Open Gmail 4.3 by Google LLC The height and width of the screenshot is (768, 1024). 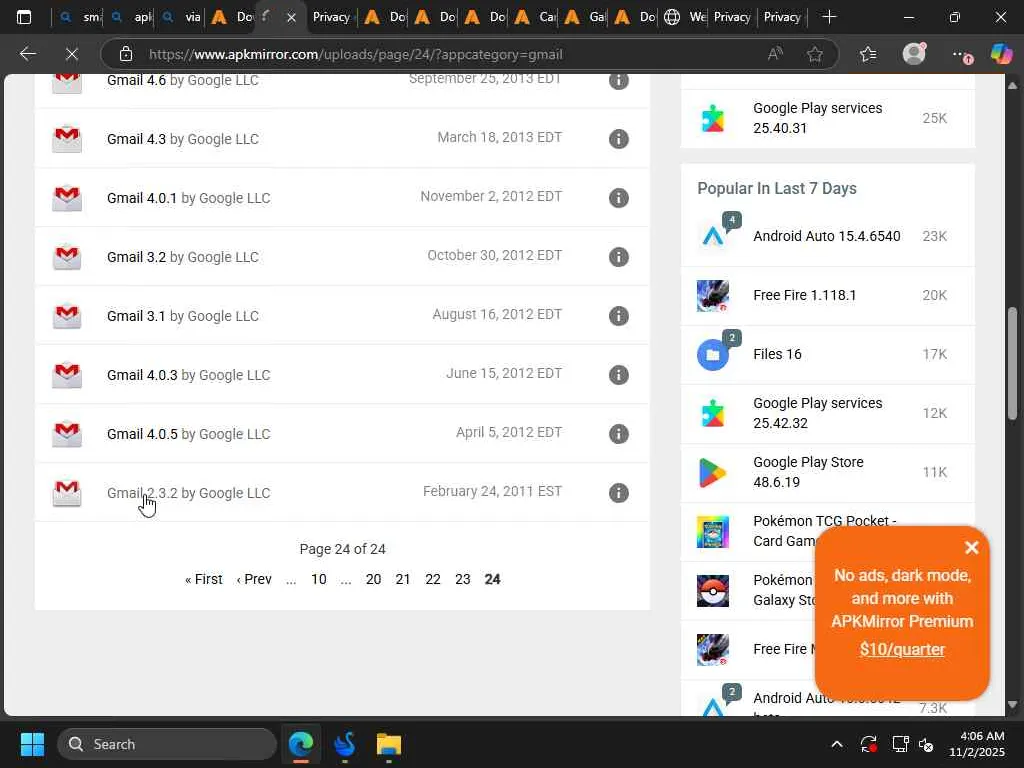183,139
